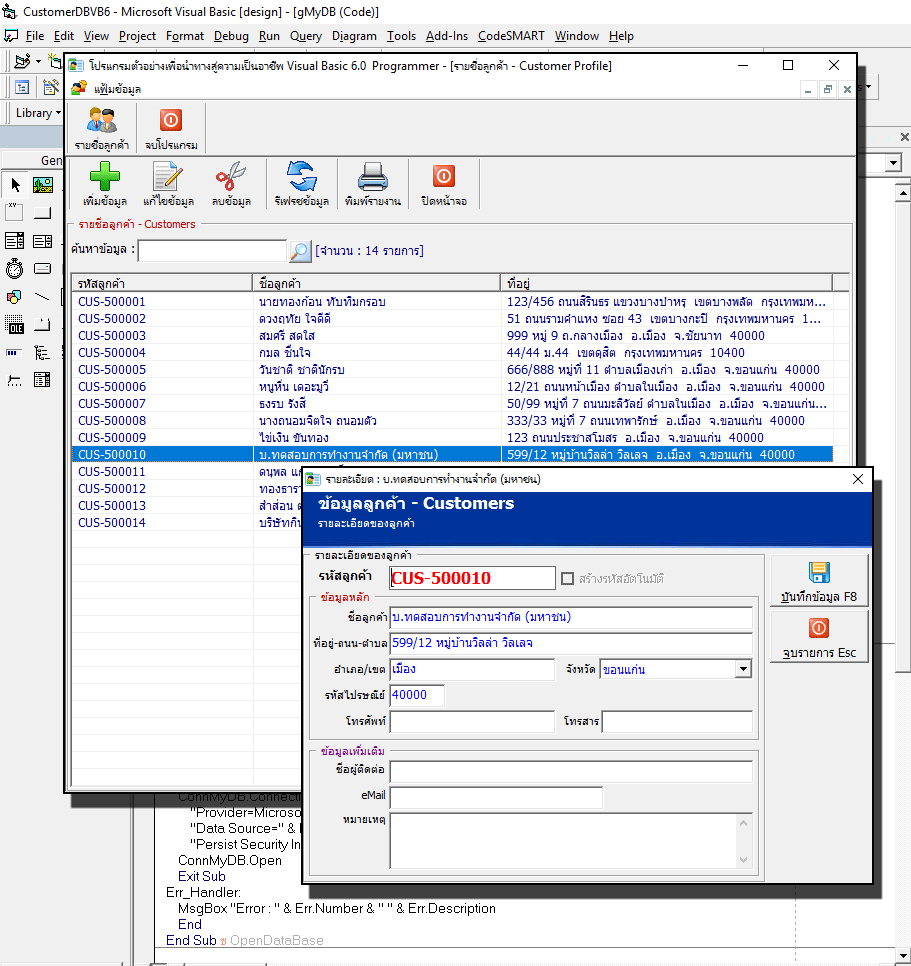Click the รีเฟรชข้อมูล refresh arrows icon
Screen dimensions: 911x966
click(x=301, y=177)
